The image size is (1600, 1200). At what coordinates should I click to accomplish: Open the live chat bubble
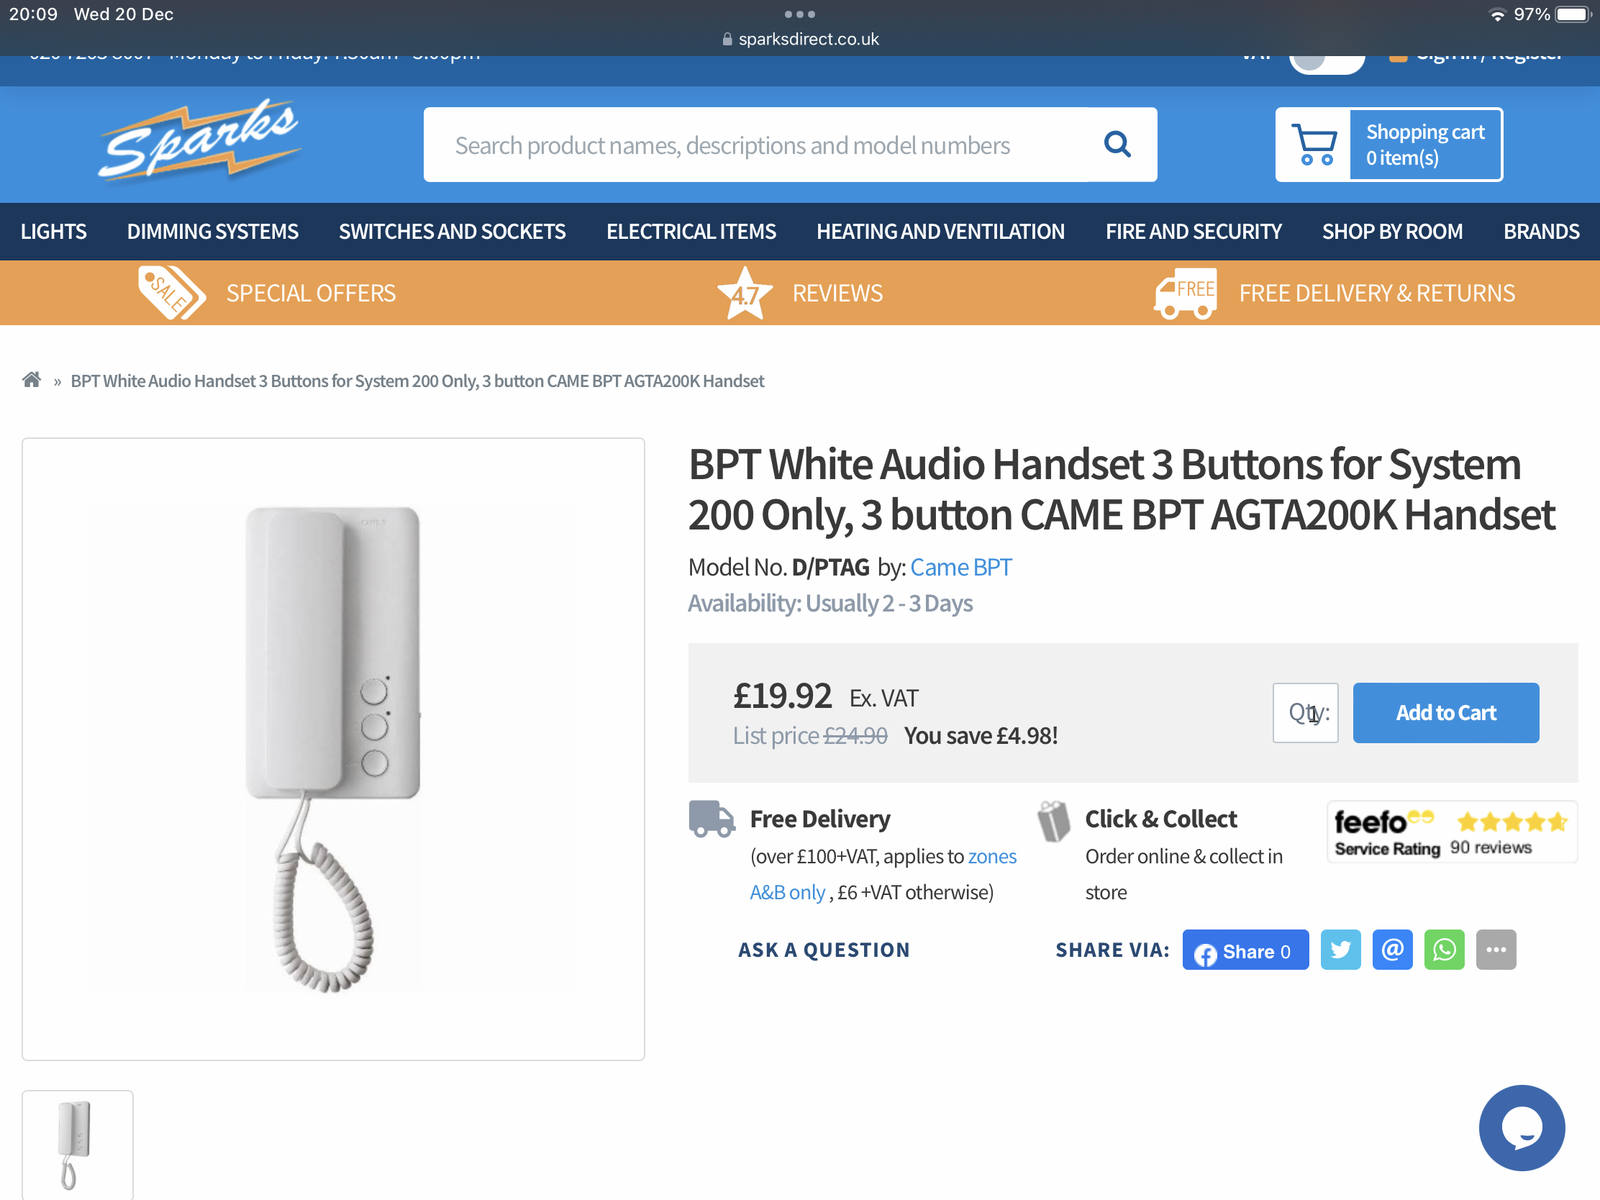(x=1521, y=1128)
